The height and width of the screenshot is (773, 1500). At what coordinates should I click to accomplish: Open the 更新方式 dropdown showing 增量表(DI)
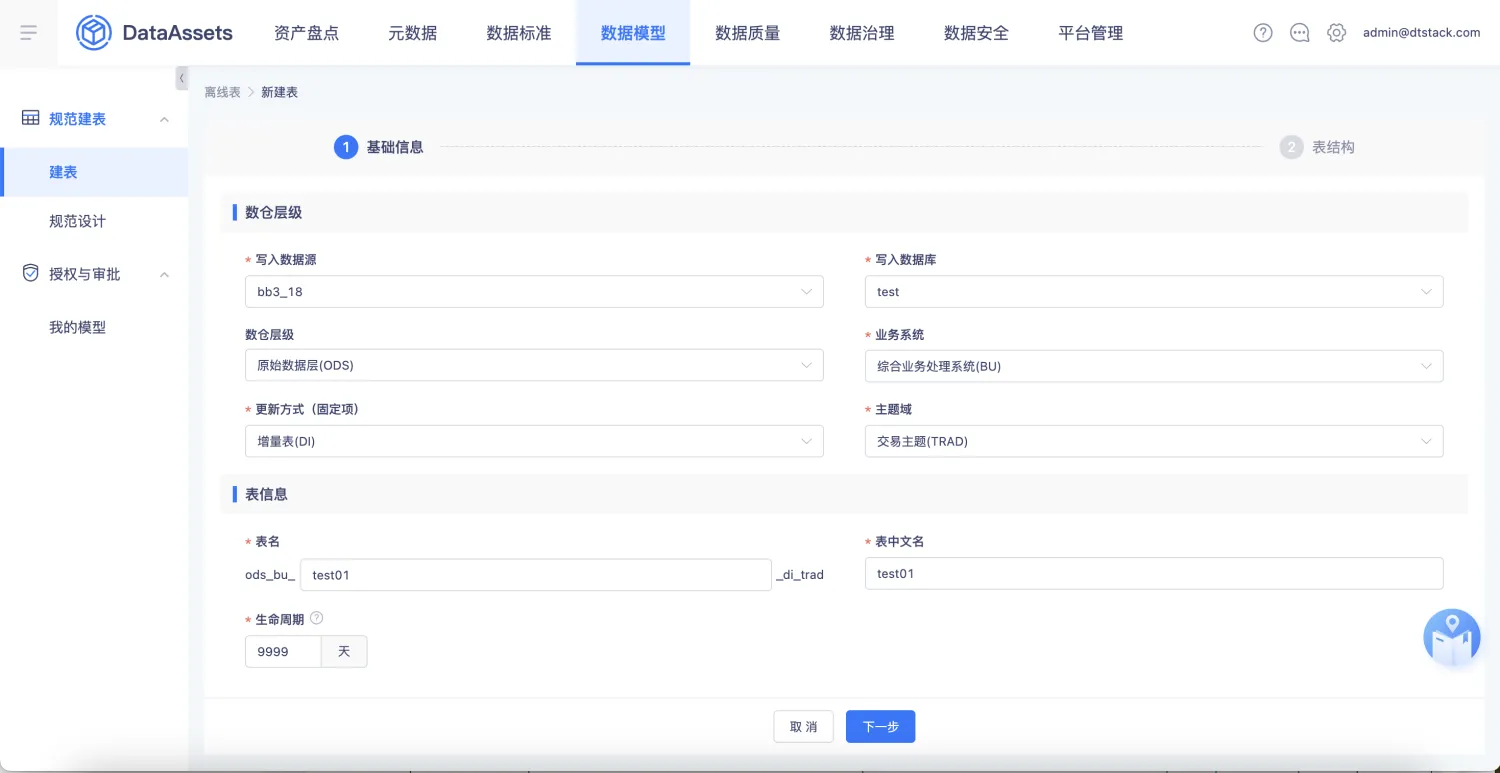(x=534, y=441)
